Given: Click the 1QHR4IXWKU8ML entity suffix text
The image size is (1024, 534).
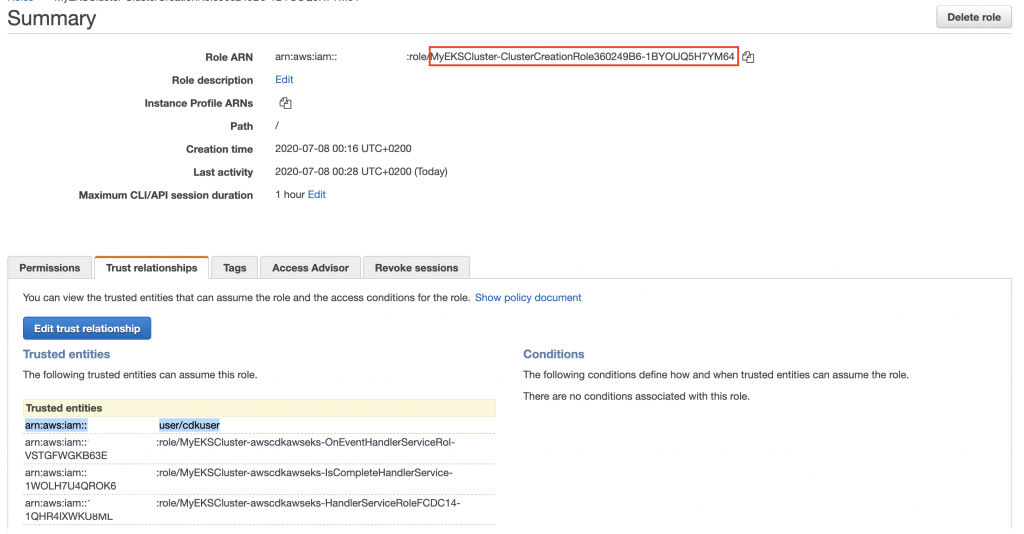Looking at the screenshot, I should pos(69,516).
